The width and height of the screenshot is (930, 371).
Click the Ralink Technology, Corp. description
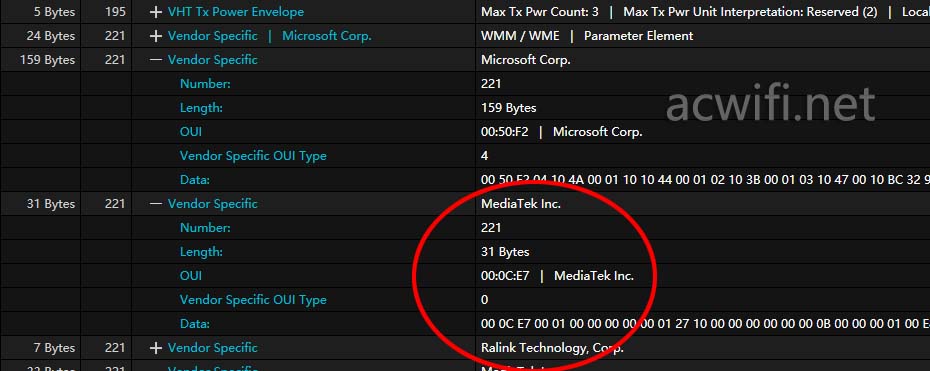(x=552, y=348)
